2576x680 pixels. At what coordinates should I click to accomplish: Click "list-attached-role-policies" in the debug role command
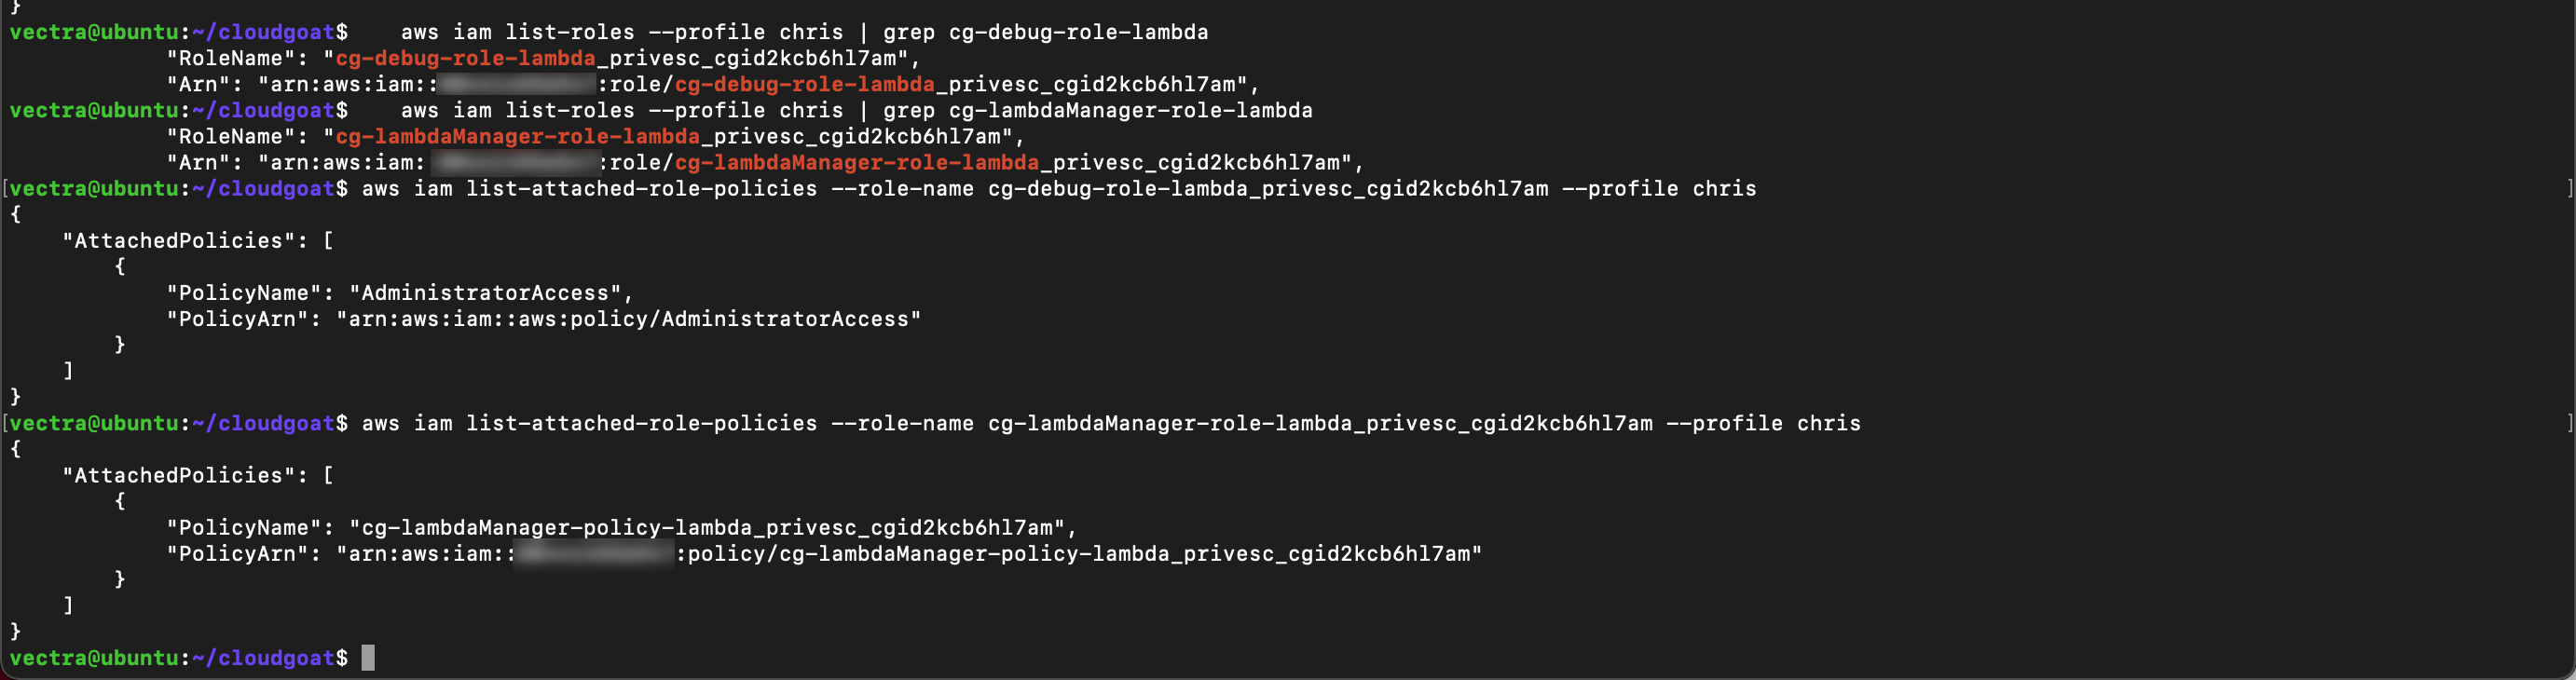click(641, 189)
